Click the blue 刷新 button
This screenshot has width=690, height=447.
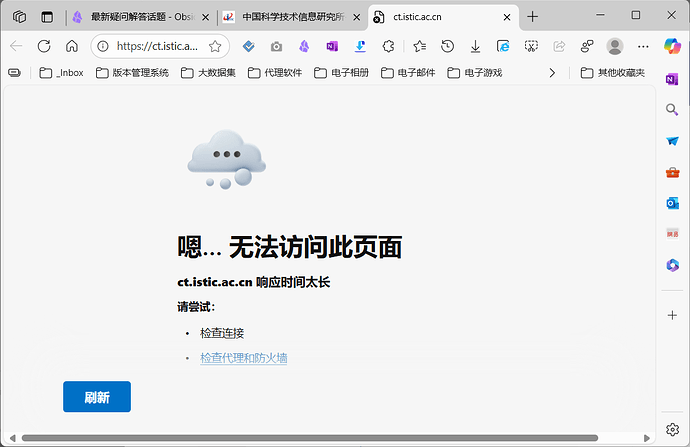pos(97,397)
